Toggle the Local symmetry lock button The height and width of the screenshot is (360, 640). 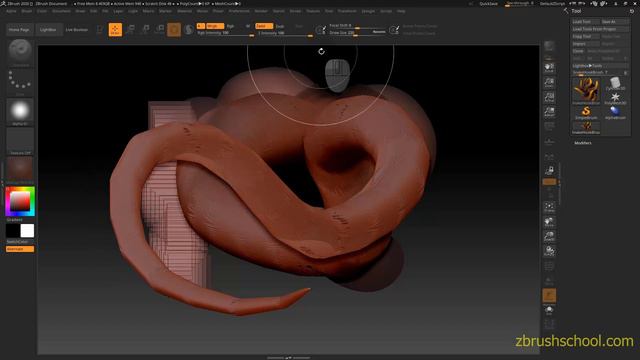coord(549,171)
